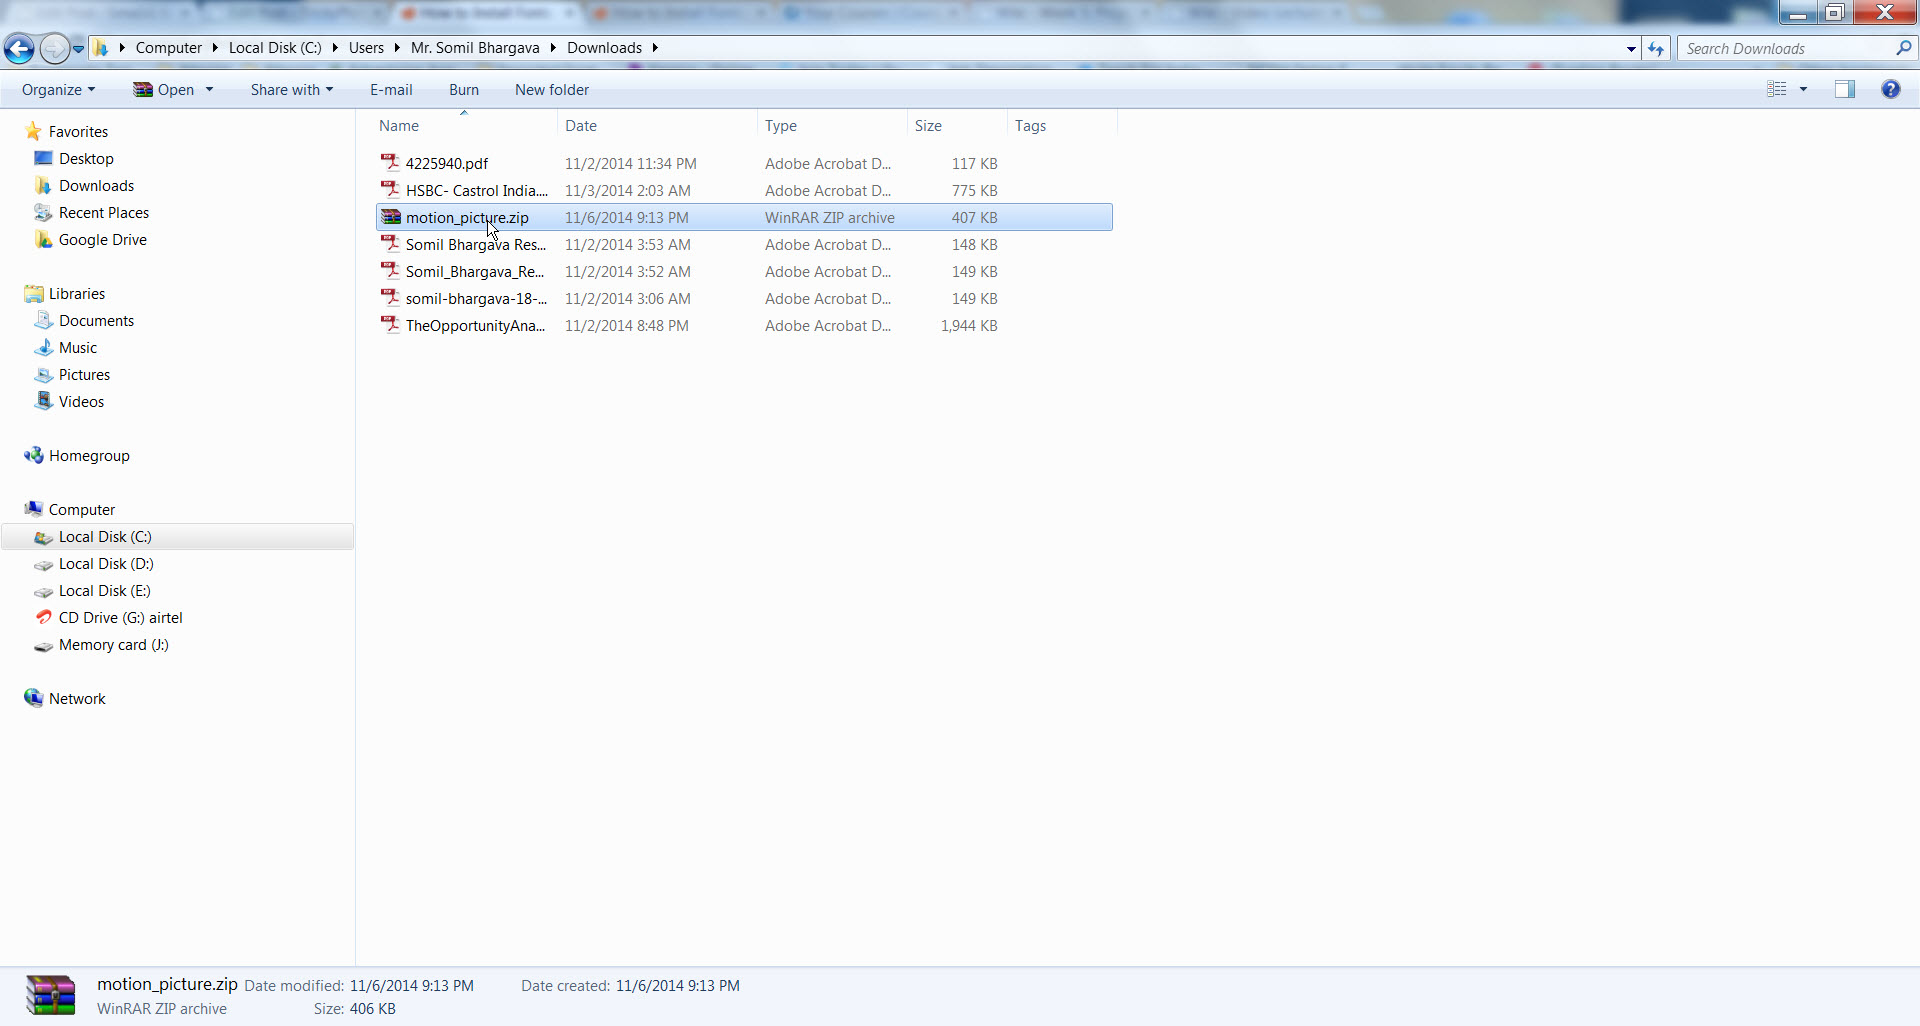Sort files by the Size column
Screen dimensions: 1920x1026
928,126
